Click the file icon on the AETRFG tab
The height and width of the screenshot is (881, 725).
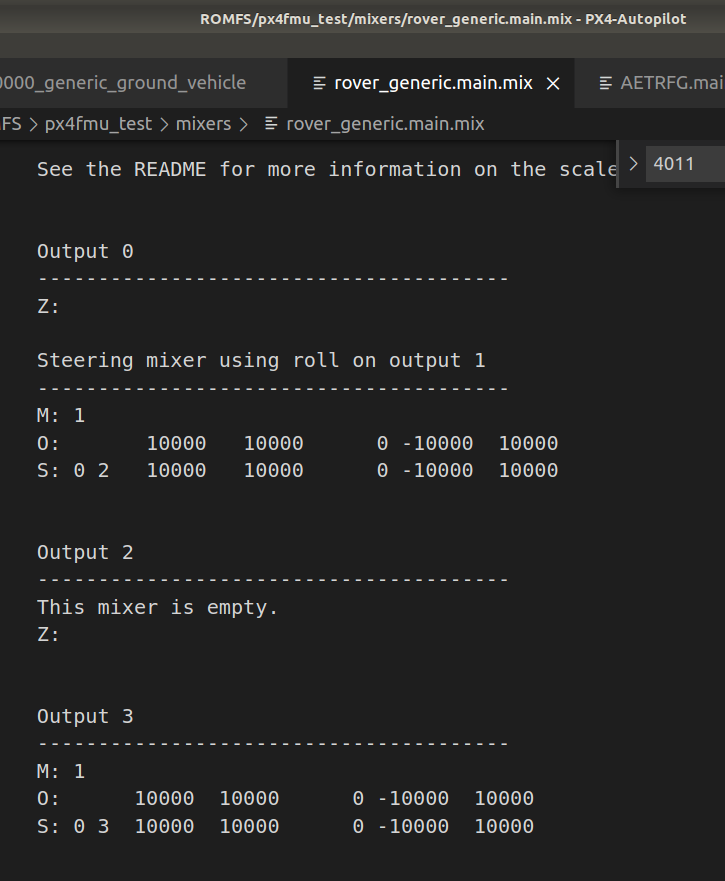pos(605,84)
